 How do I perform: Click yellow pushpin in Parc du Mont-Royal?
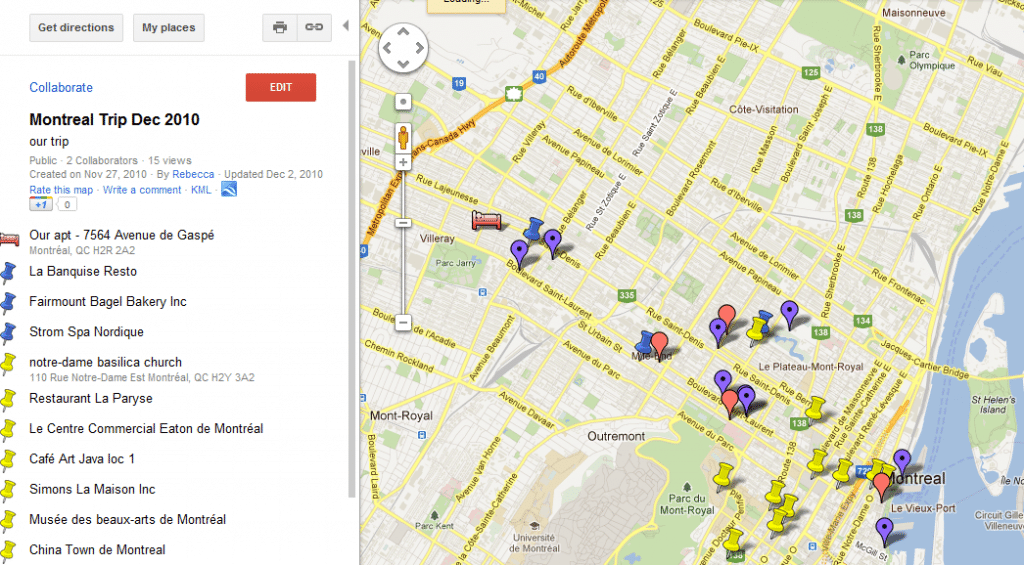722,476
